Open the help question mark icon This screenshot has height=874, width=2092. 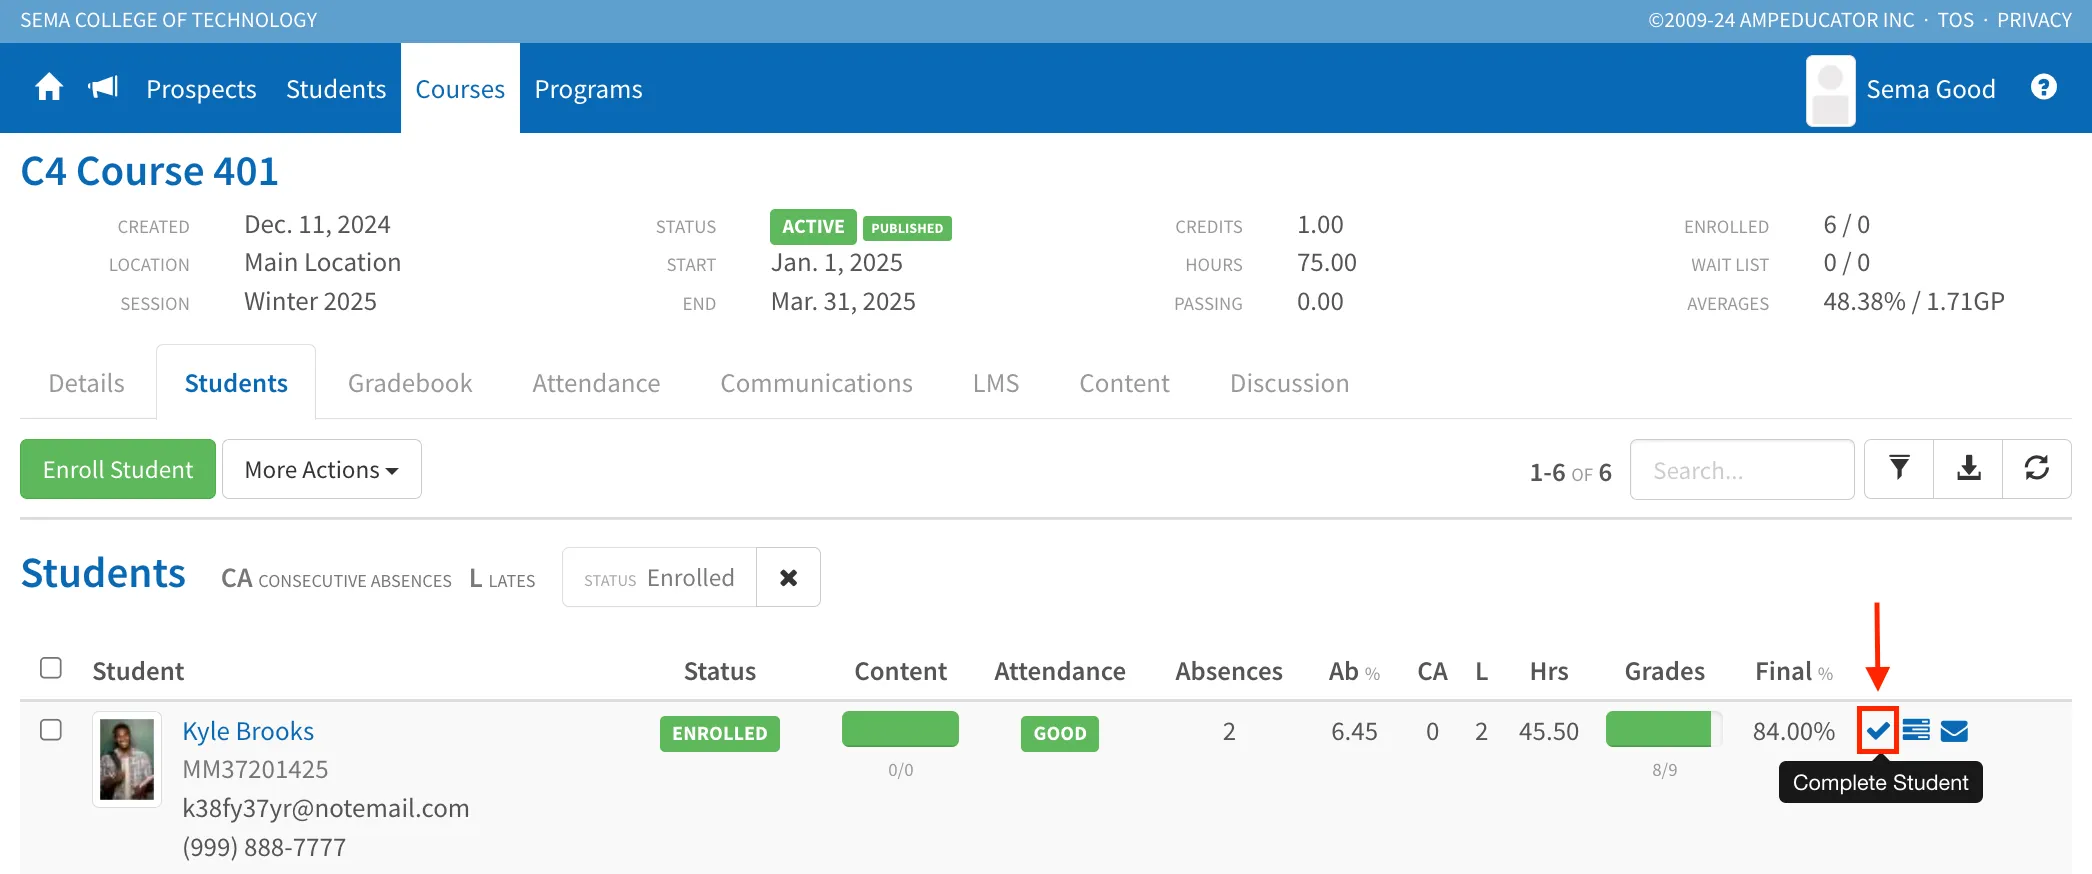click(2044, 88)
